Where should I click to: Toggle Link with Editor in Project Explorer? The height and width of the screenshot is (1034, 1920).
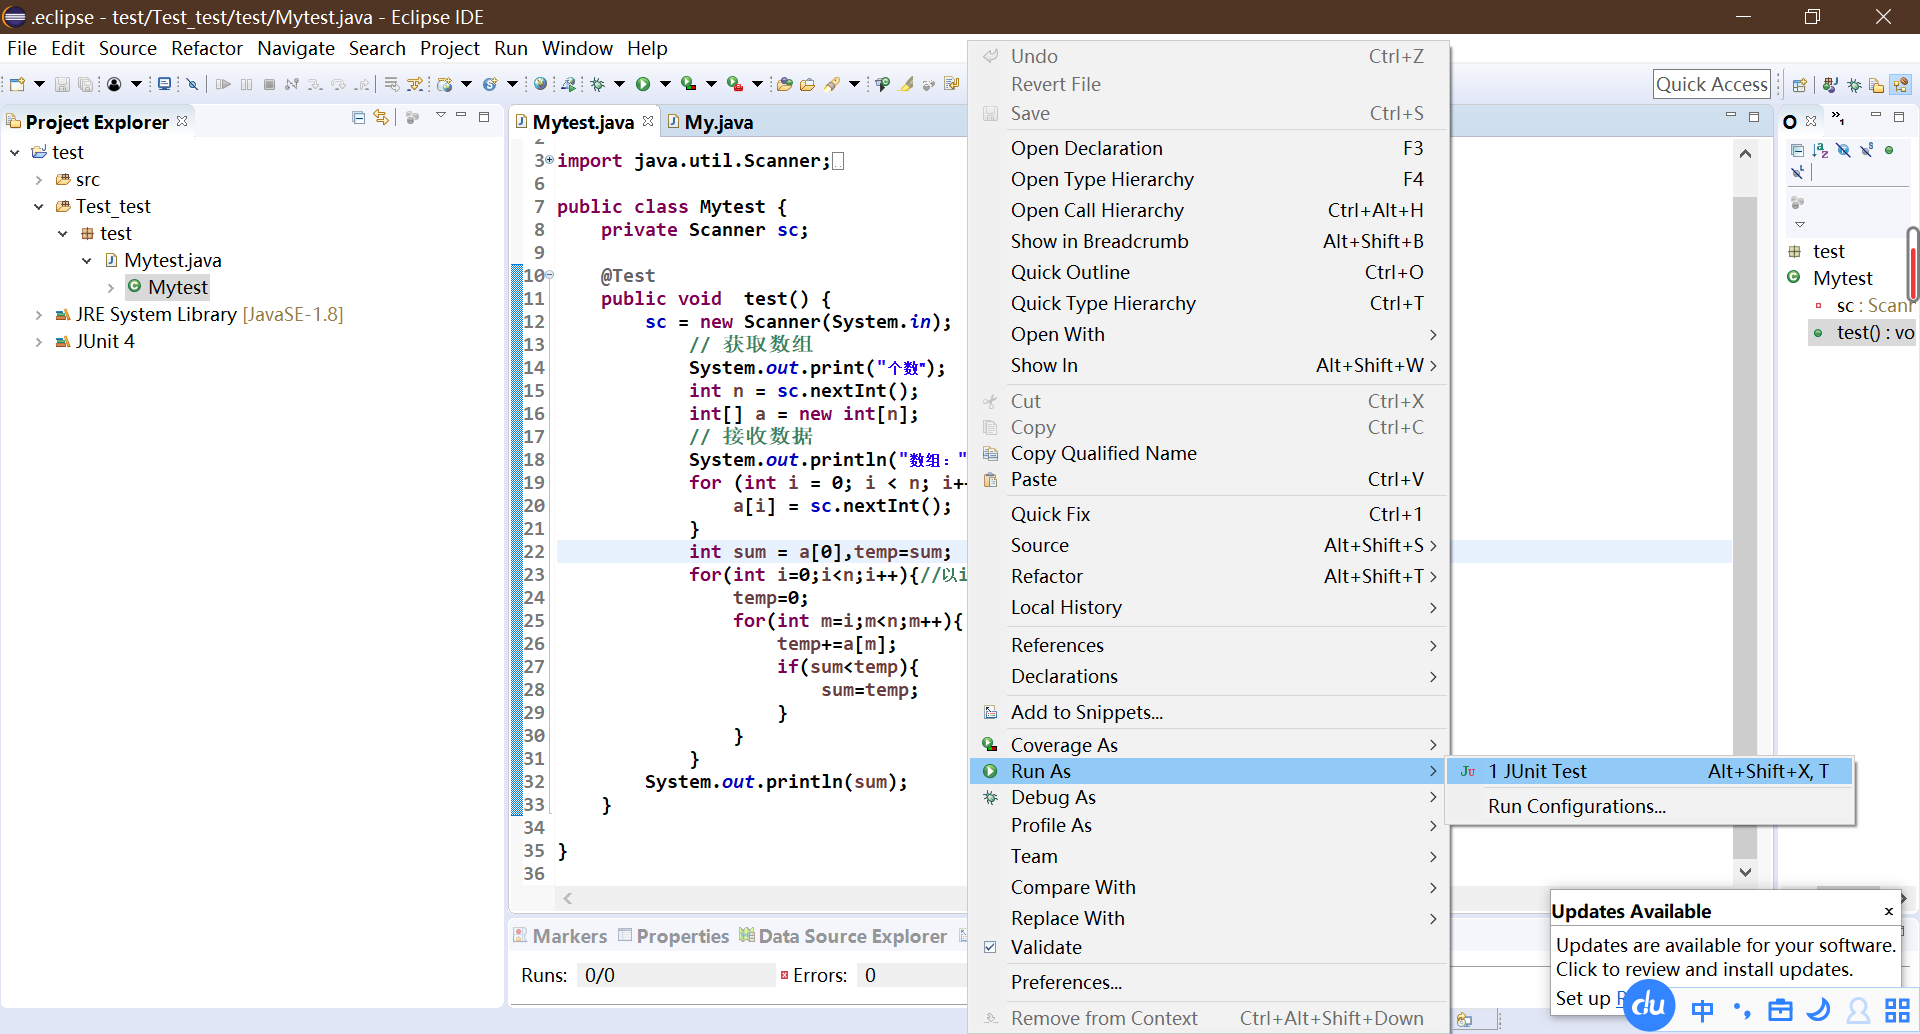click(381, 118)
